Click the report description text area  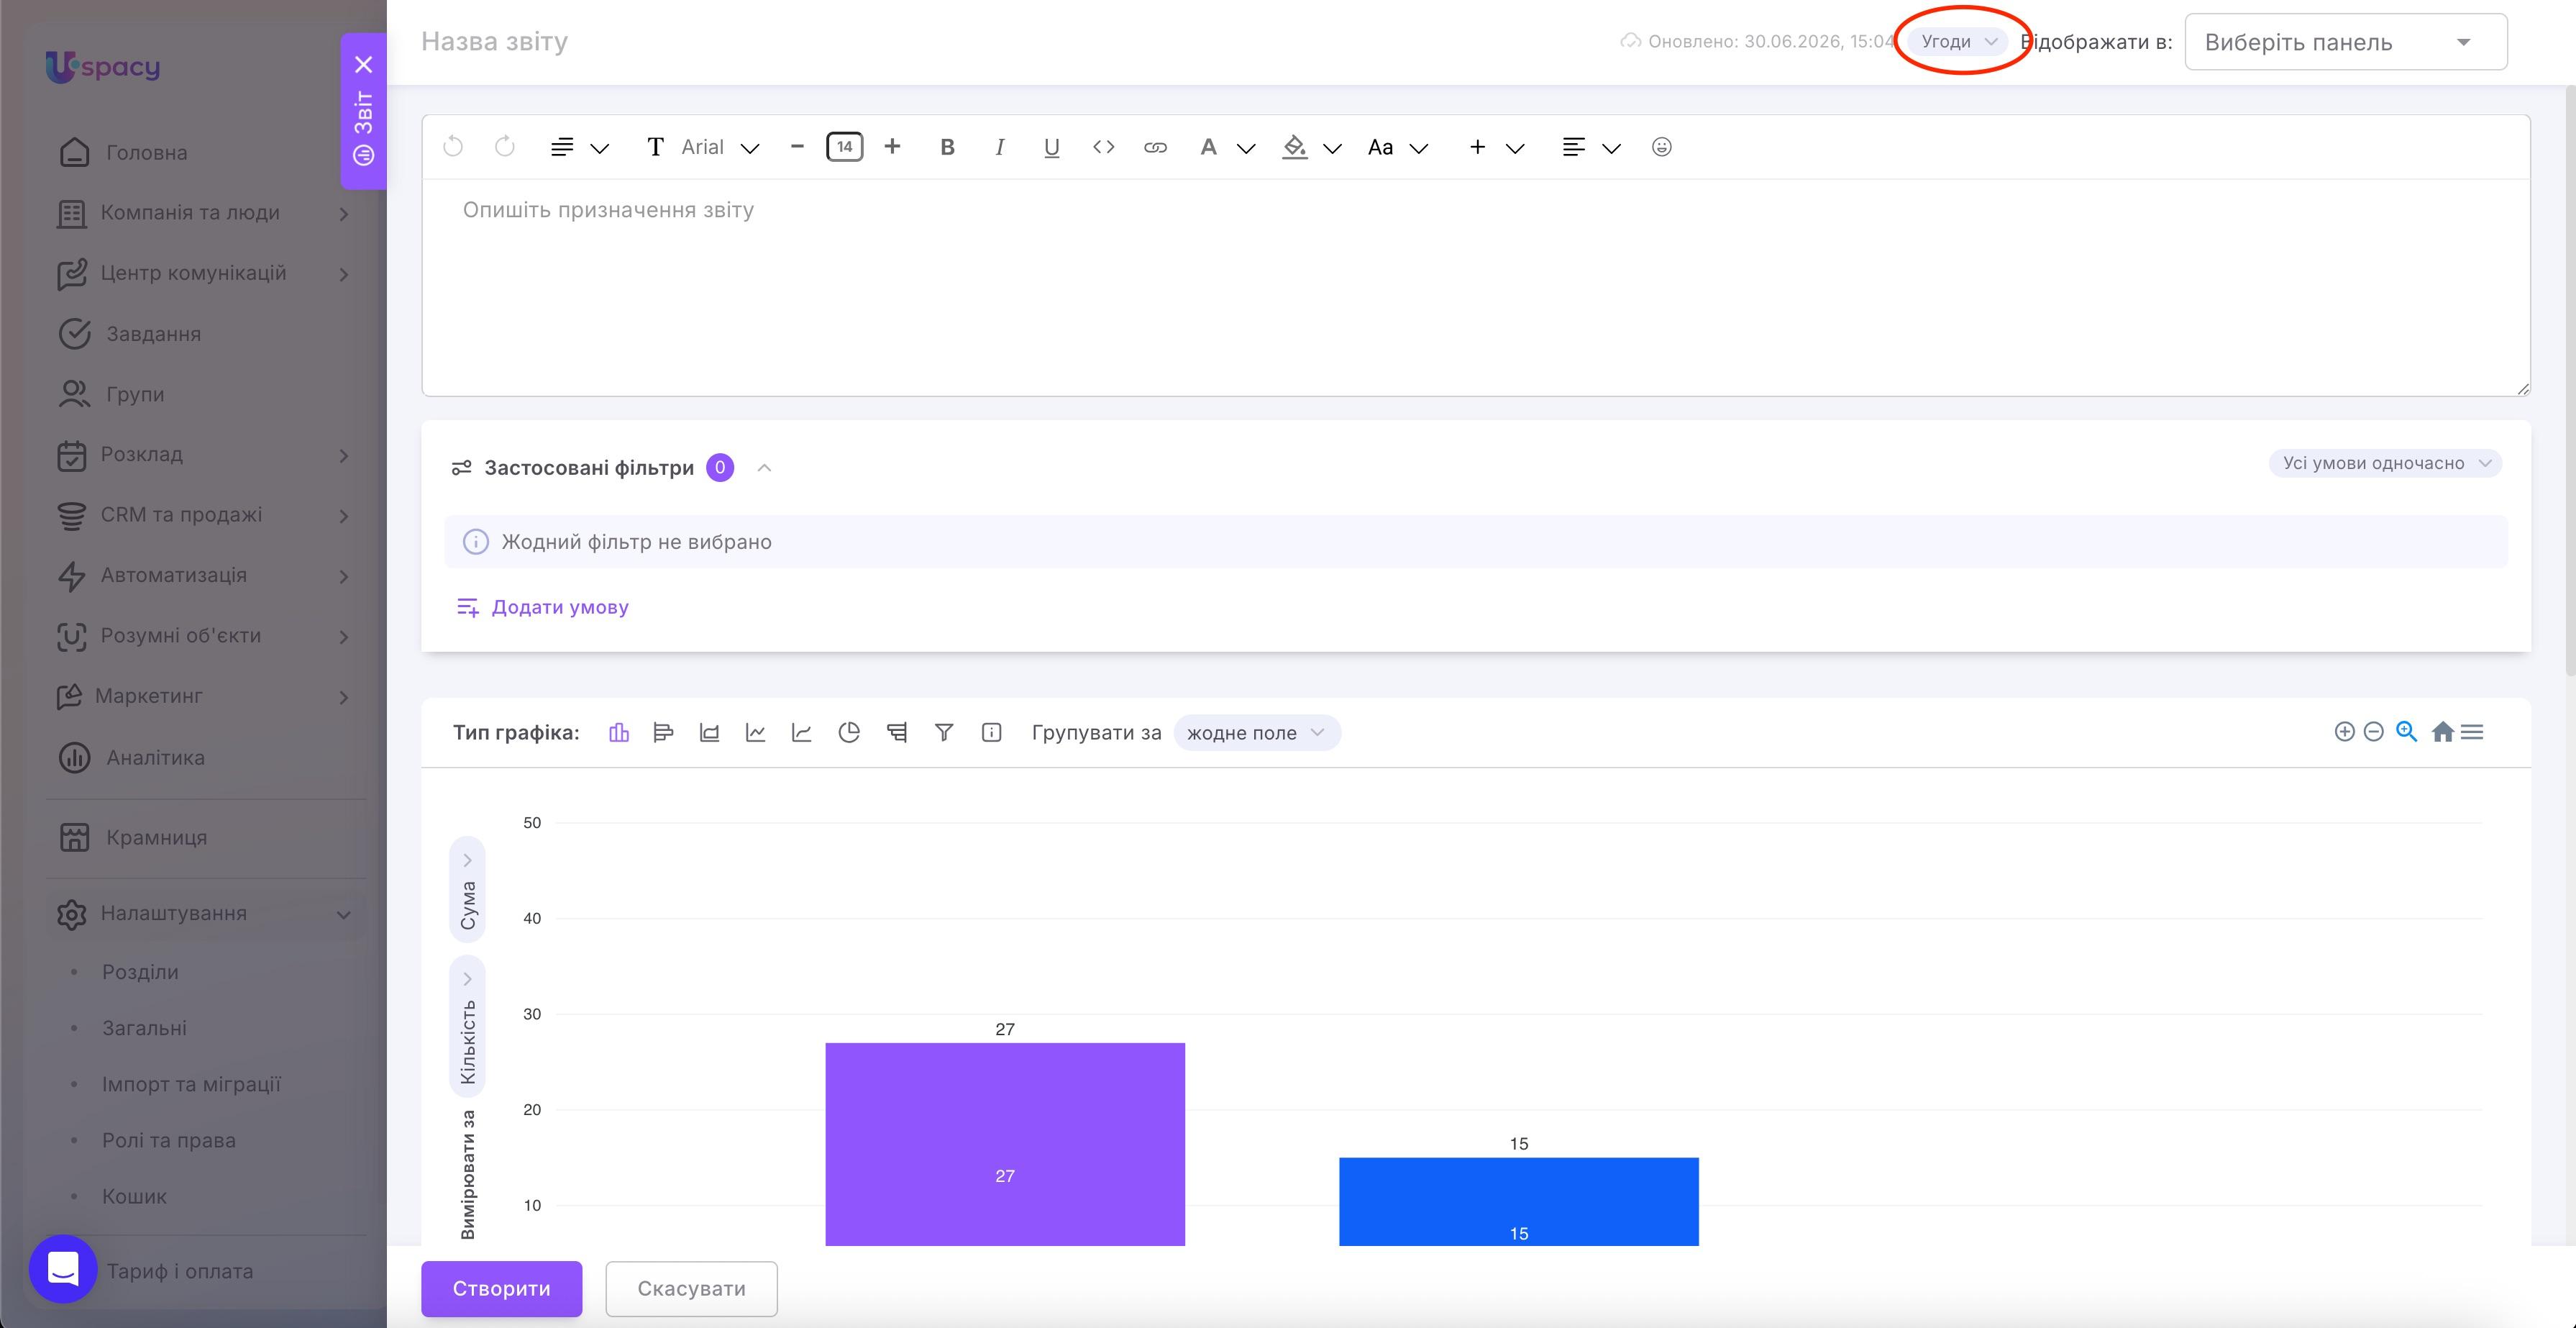[x=1476, y=287]
